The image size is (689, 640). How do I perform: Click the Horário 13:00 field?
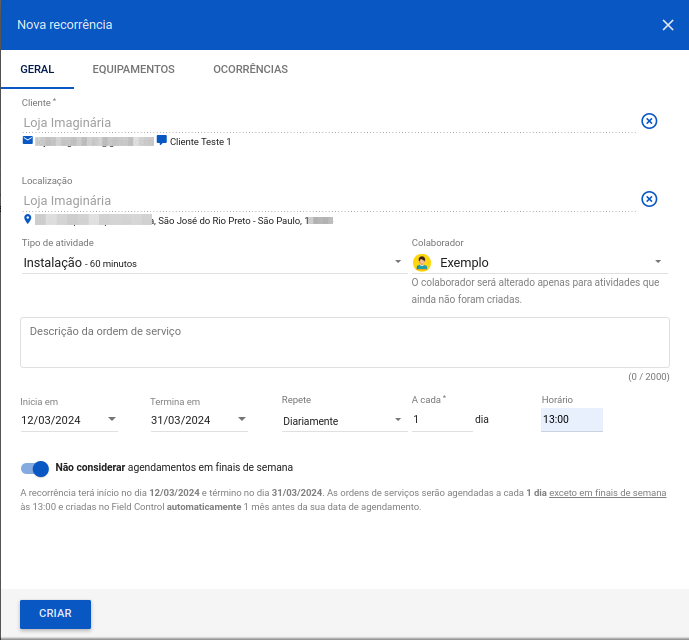[x=572, y=420]
